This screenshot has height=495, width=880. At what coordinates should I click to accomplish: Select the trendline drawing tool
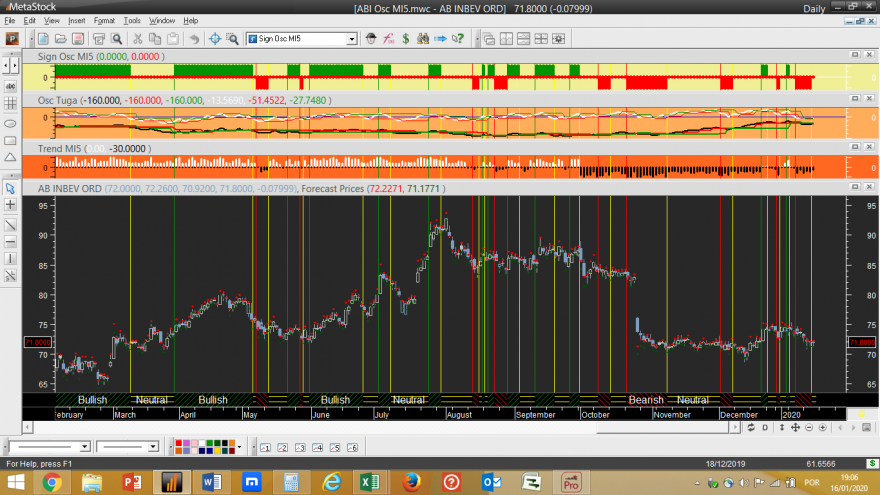[10, 225]
